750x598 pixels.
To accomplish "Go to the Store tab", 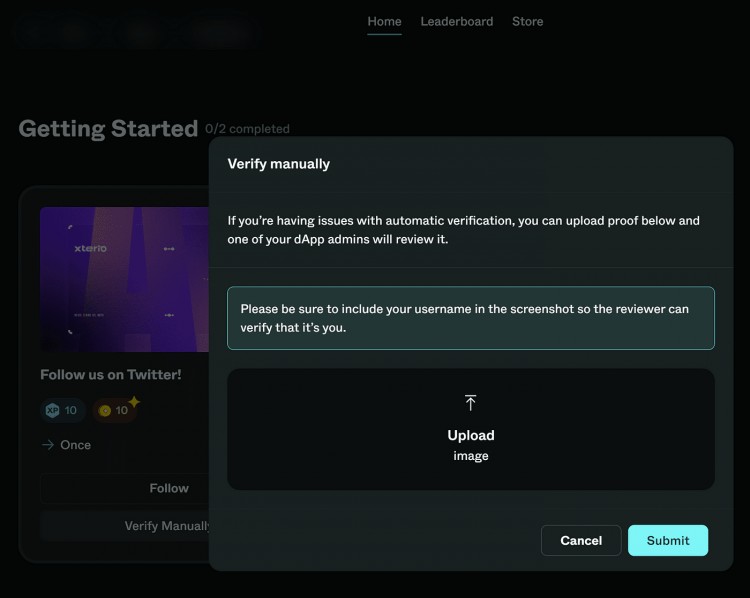I will [x=527, y=21].
